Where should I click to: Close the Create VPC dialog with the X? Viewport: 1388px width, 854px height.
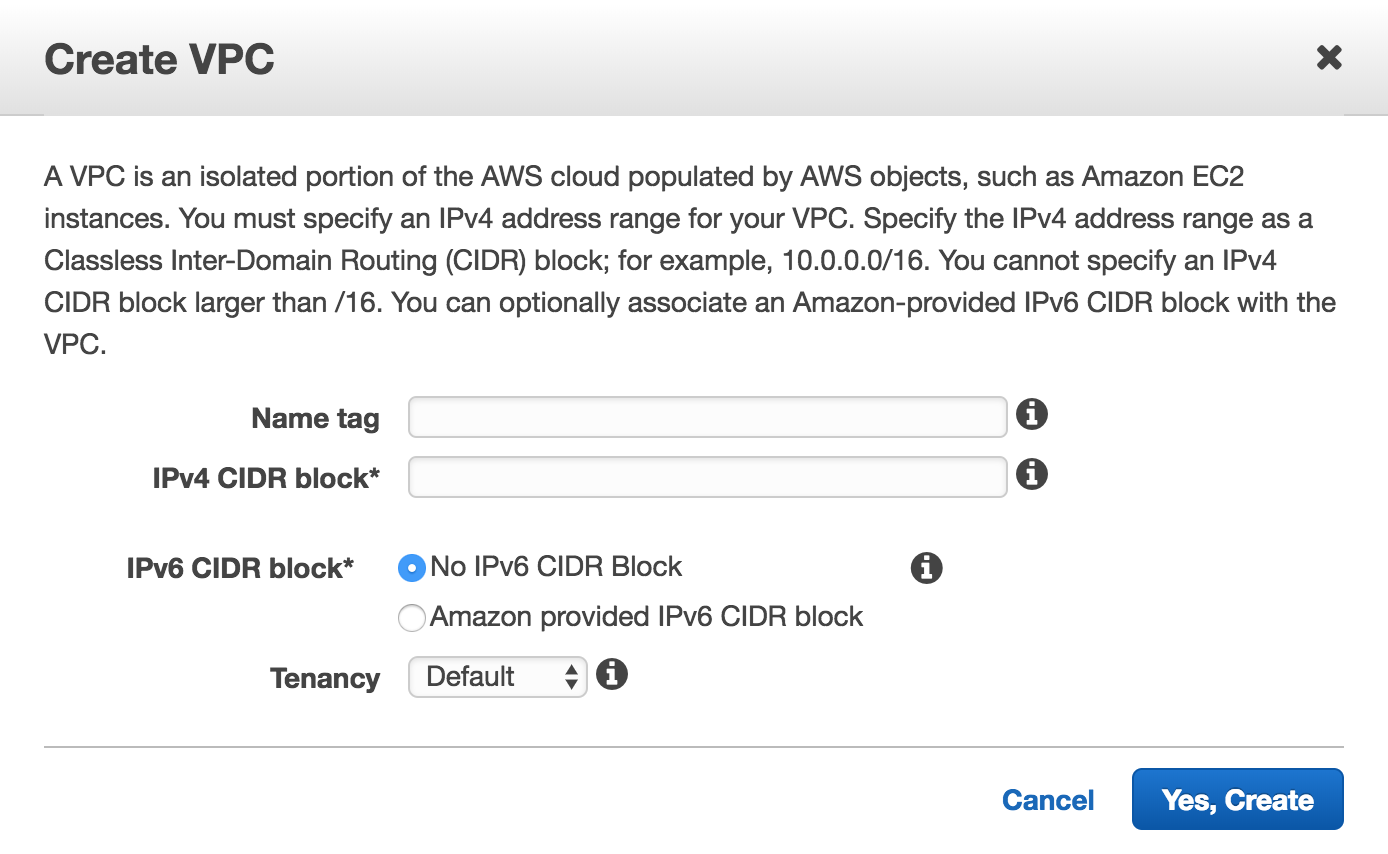click(x=1329, y=58)
